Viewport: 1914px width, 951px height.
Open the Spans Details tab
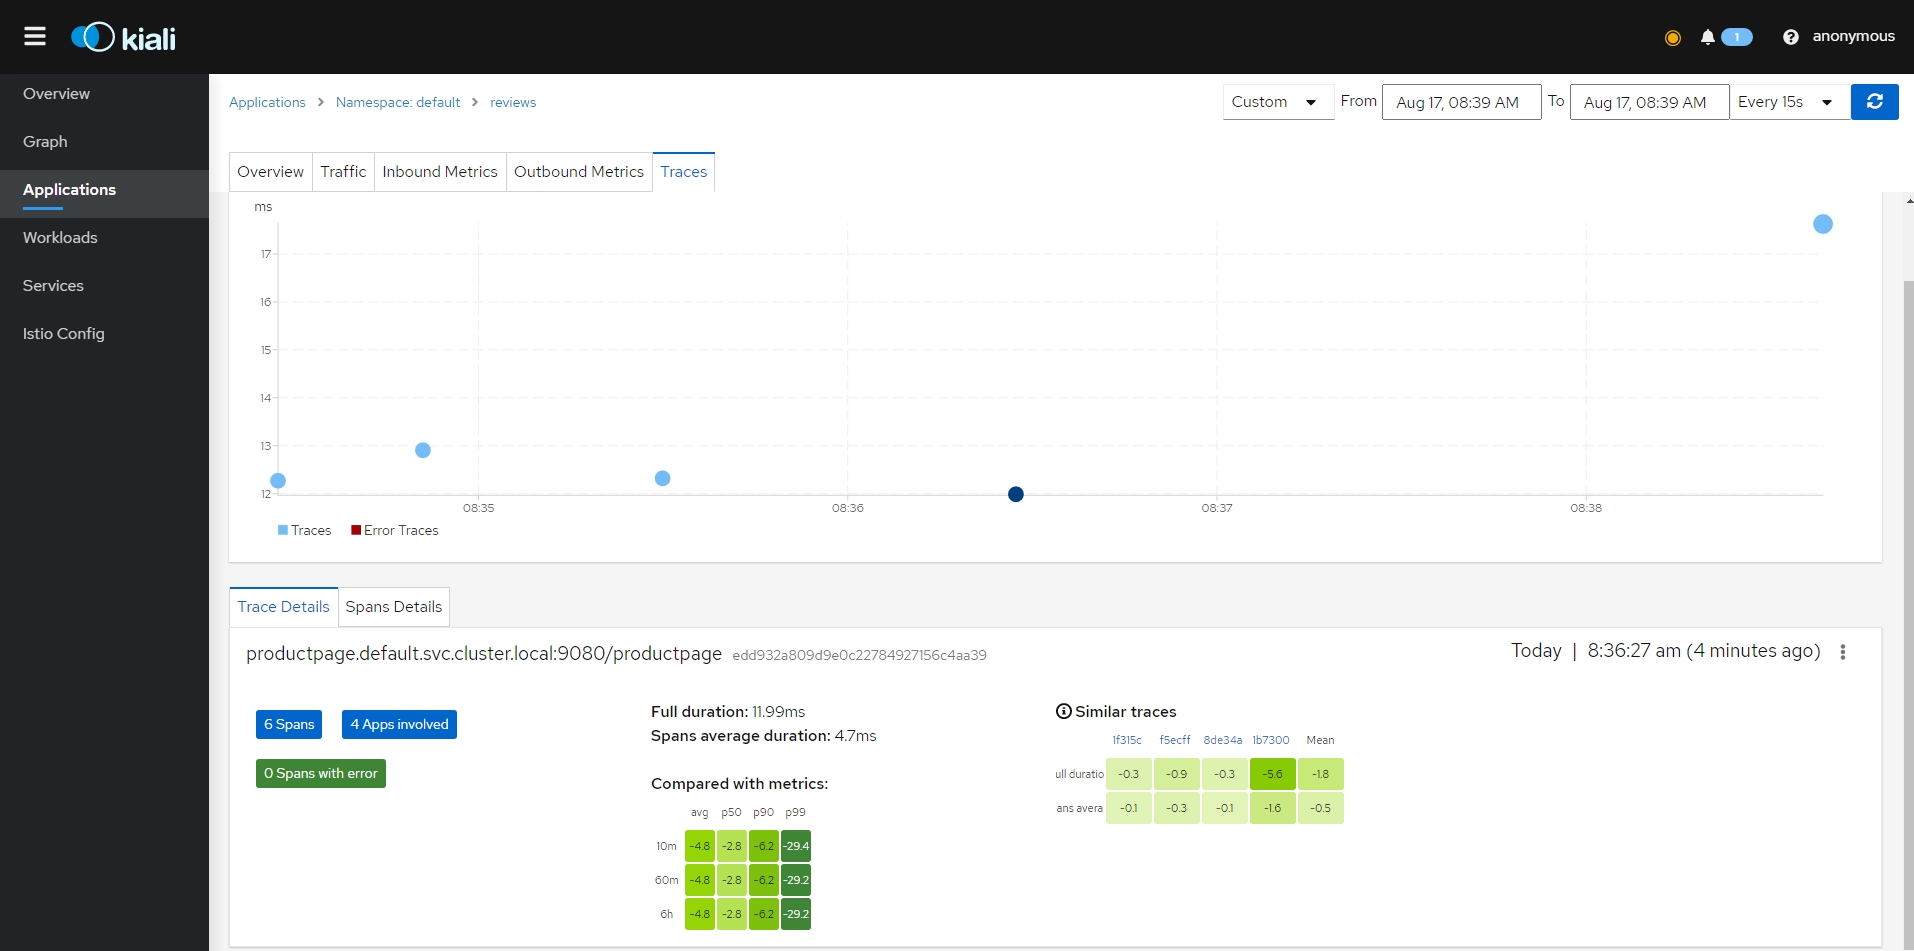coord(393,607)
